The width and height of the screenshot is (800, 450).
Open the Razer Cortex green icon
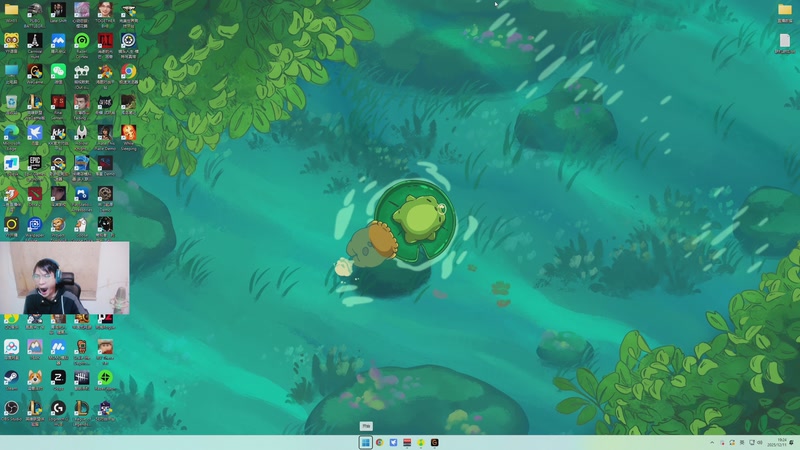(x=82, y=41)
